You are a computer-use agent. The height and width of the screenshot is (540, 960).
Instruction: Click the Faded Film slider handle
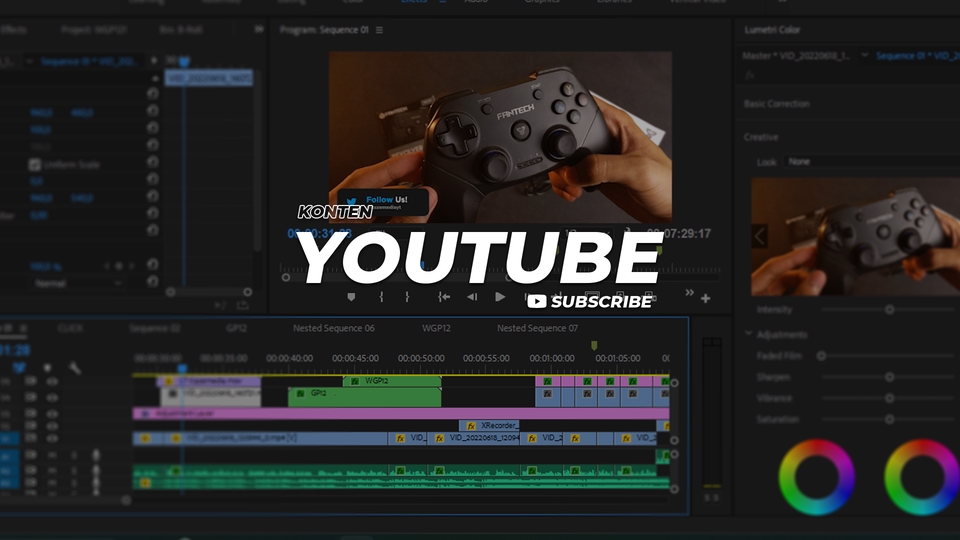[822, 356]
